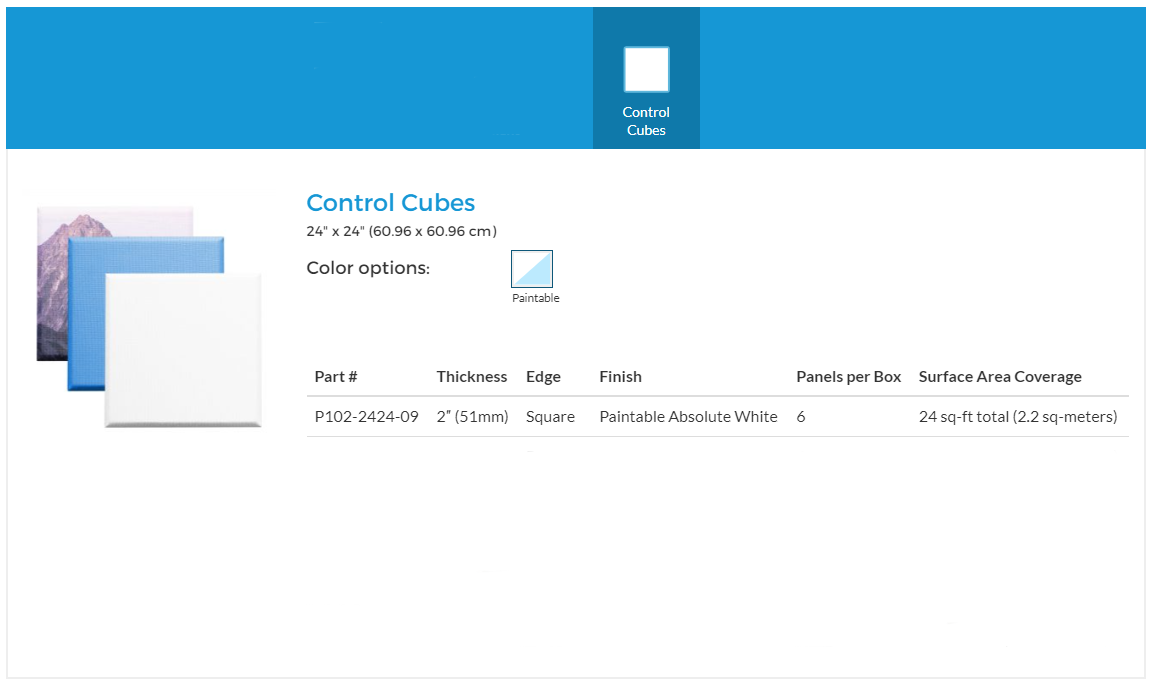This screenshot has width=1153, height=684.
Task: Click the Part # column header
Action: point(335,377)
